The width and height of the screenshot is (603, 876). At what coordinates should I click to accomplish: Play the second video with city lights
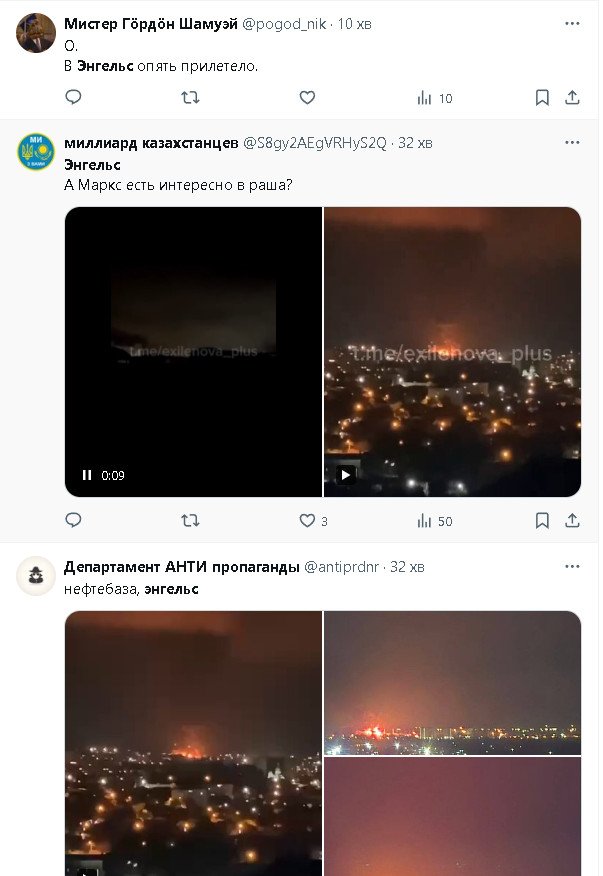click(x=345, y=475)
